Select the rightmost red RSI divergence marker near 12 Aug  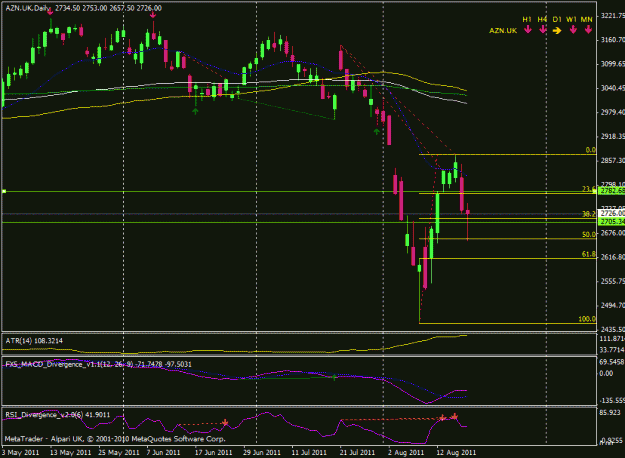(x=454, y=417)
